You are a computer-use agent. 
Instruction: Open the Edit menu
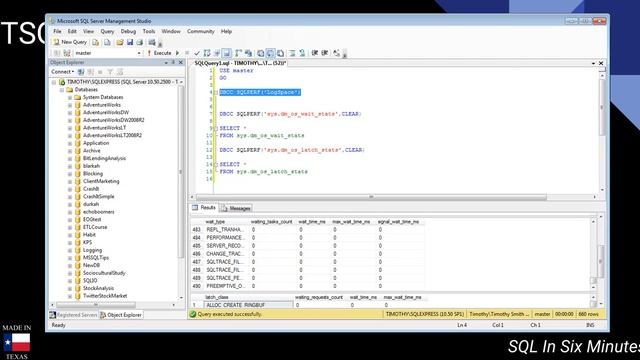72,31
